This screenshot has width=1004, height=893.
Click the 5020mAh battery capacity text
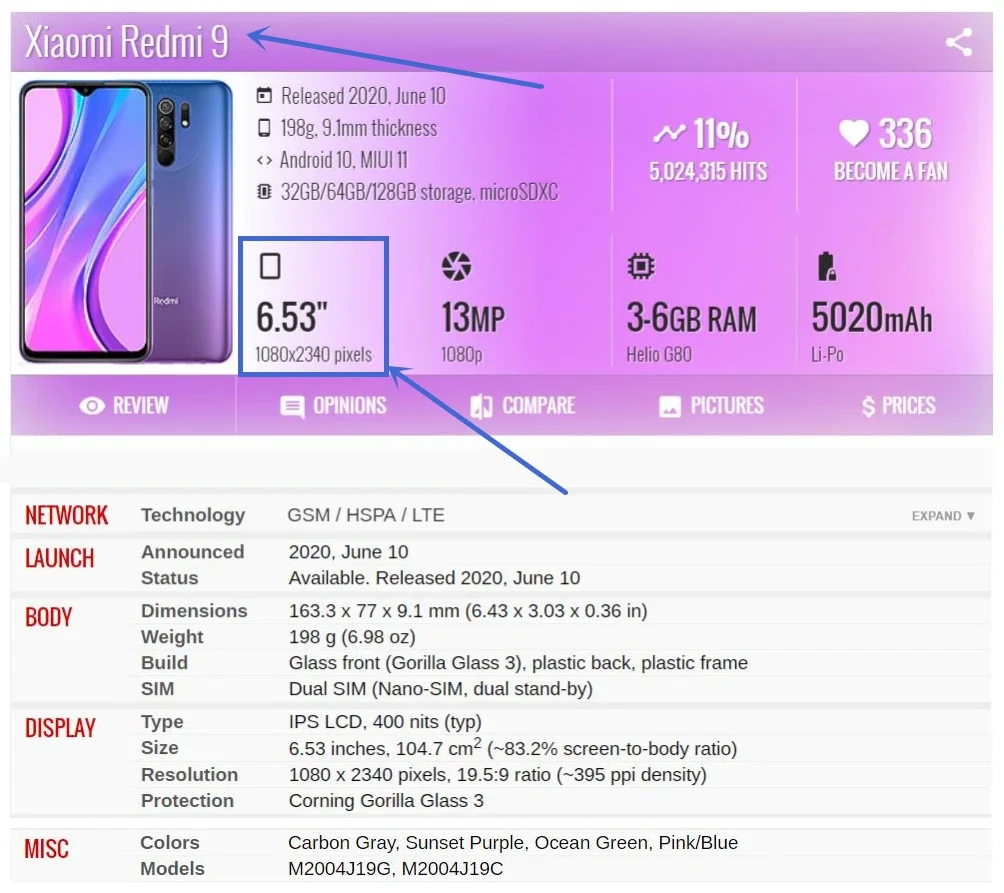[872, 318]
